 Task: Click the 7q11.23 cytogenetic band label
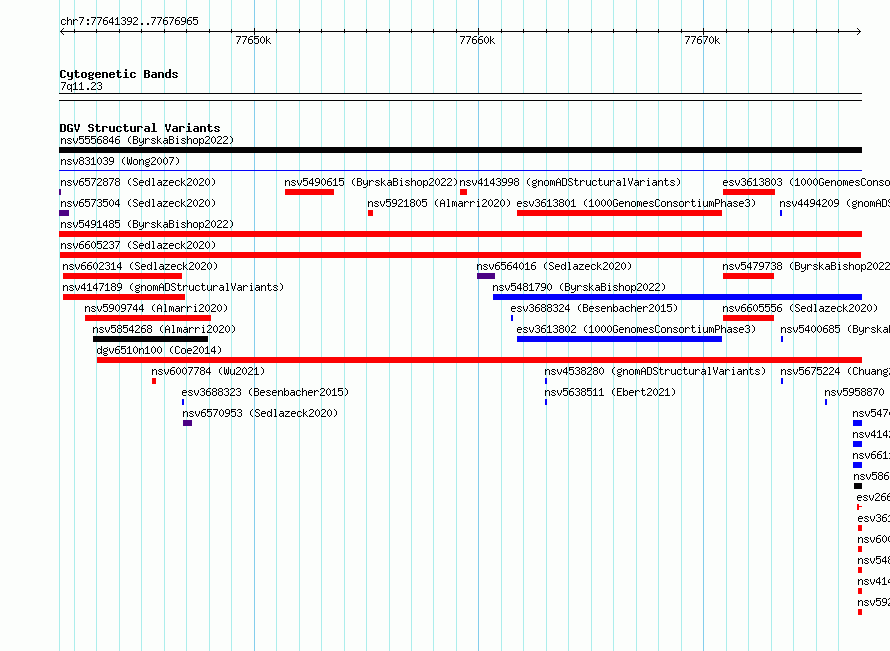(81, 86)
